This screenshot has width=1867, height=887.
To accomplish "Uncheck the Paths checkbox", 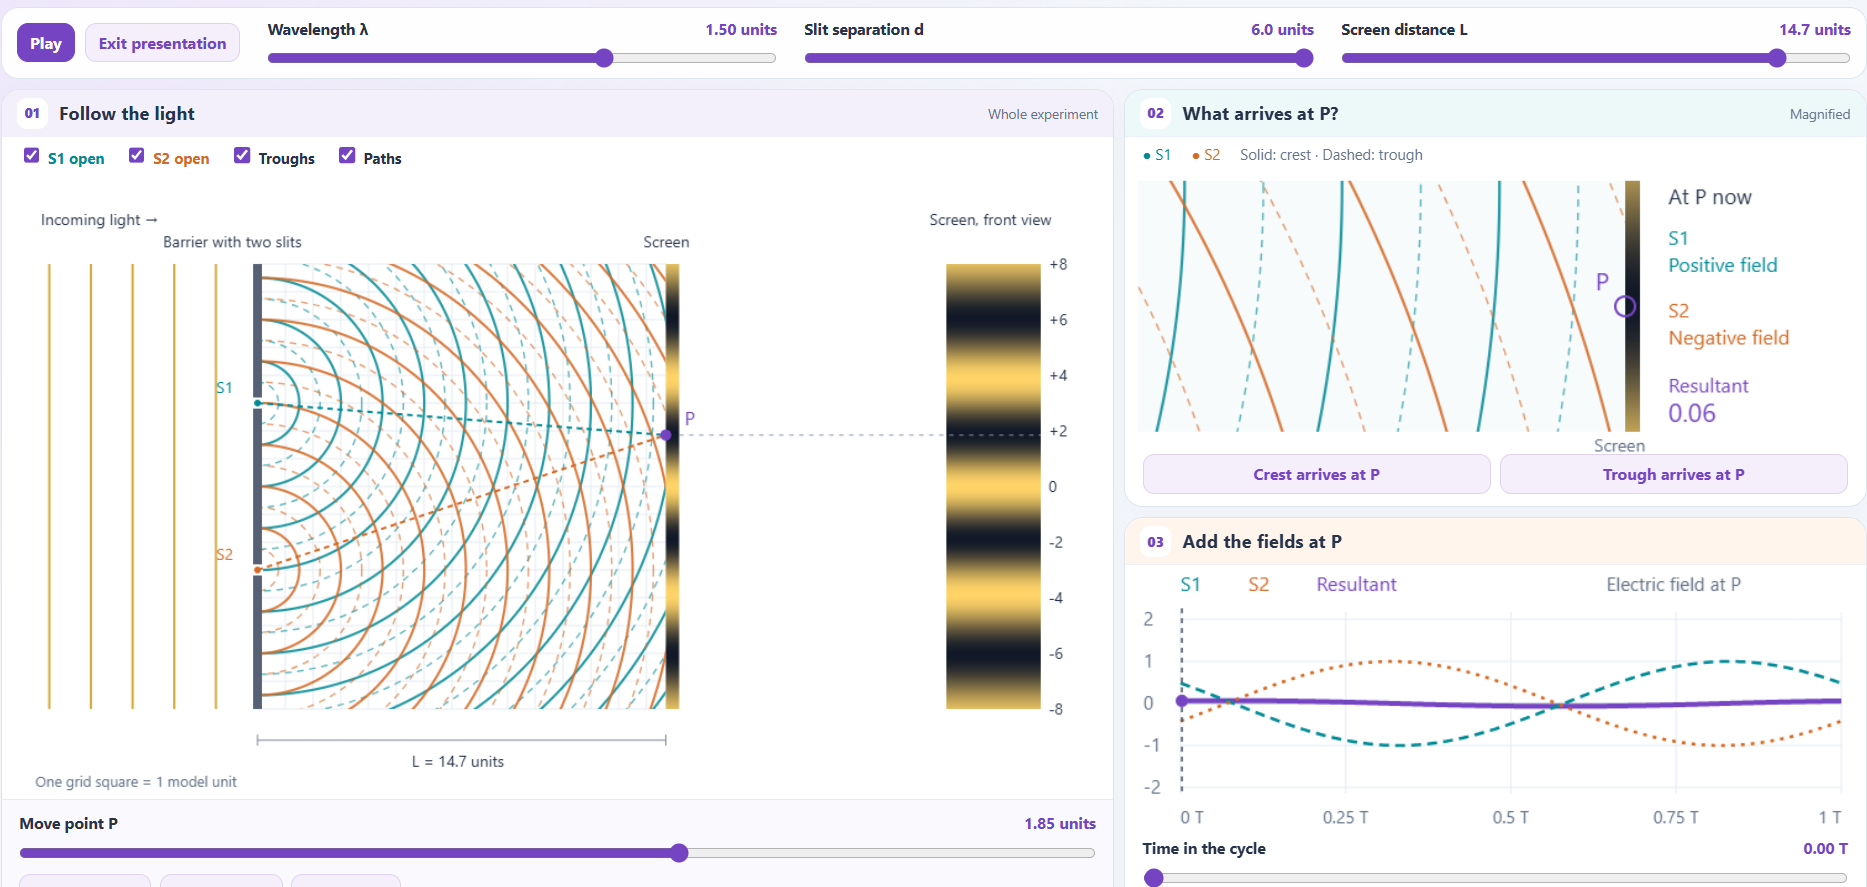I will [x=347, y=156].
